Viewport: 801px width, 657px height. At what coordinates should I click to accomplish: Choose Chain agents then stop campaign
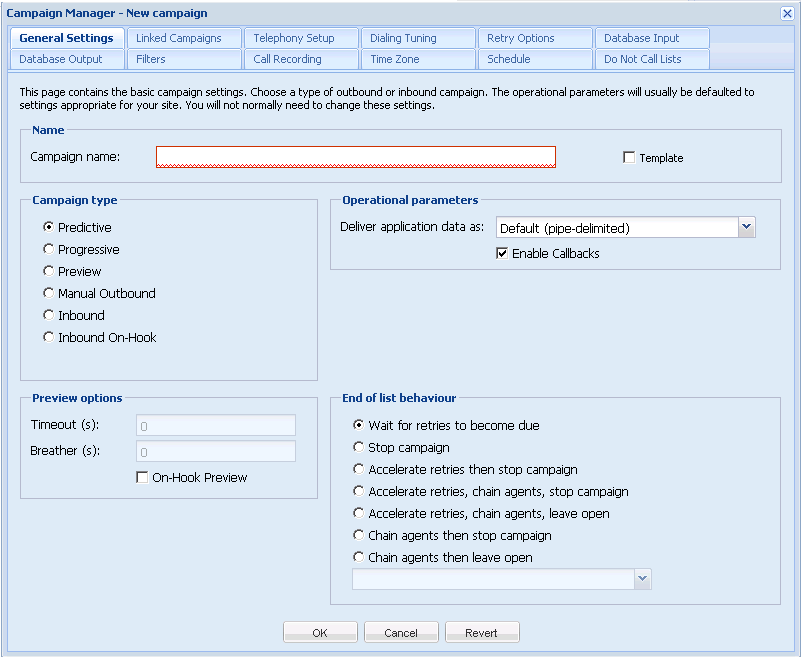(x=359, y=535)
